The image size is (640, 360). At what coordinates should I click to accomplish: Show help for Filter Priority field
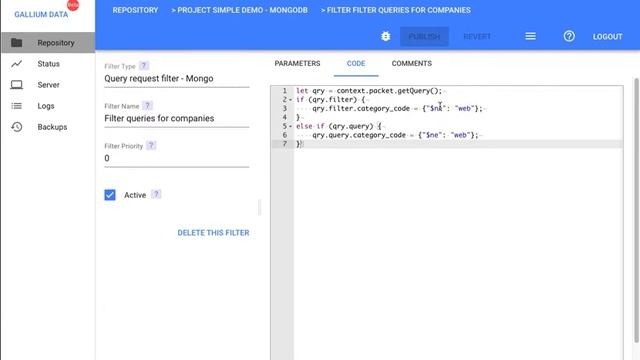(151, 146)
